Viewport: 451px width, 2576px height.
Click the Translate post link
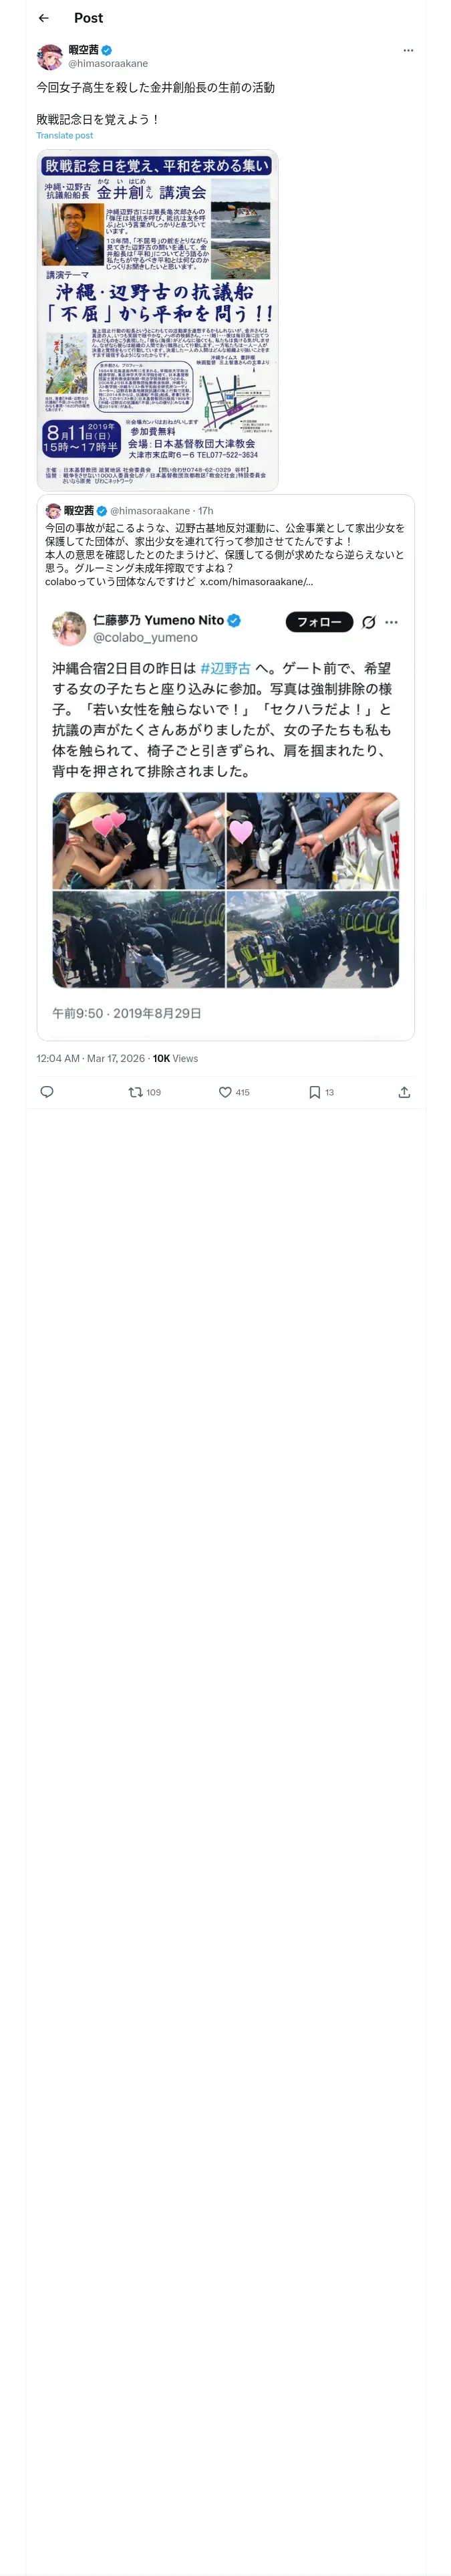coord(65,135)
